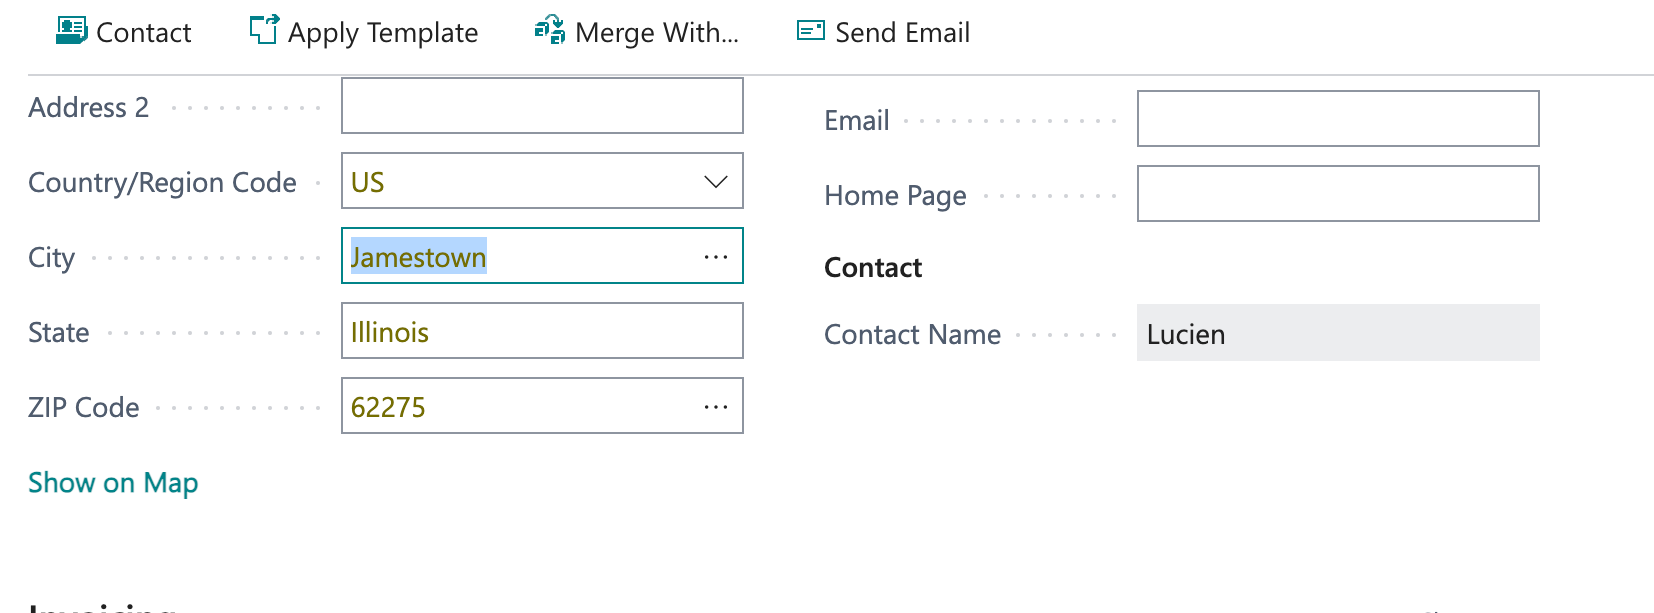This screenshot has width=1654, height=613.
Task: Click the Contact card icon in the toolbar
Action: (69, 30)
